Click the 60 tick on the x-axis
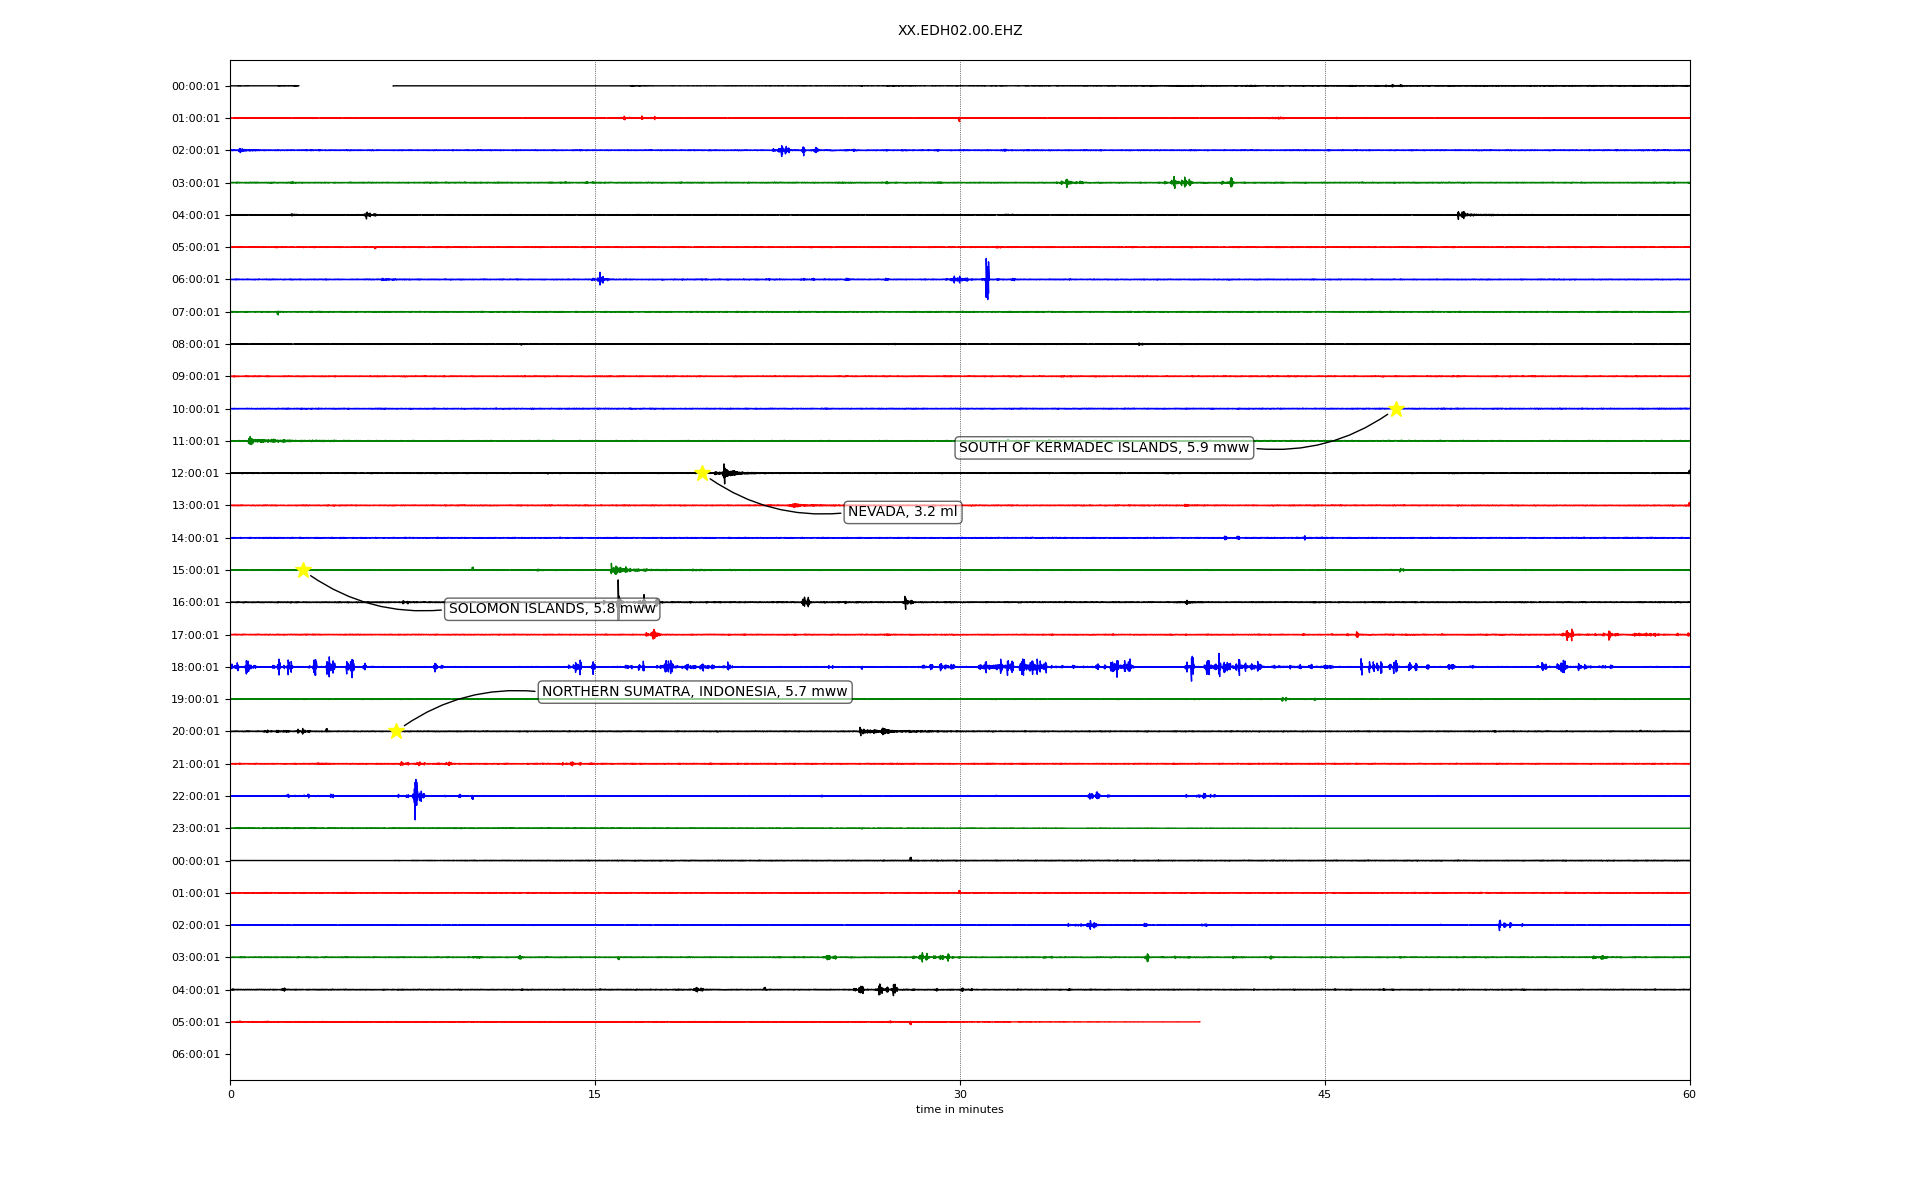1920x1200 pixels. coord(1689,1094)
